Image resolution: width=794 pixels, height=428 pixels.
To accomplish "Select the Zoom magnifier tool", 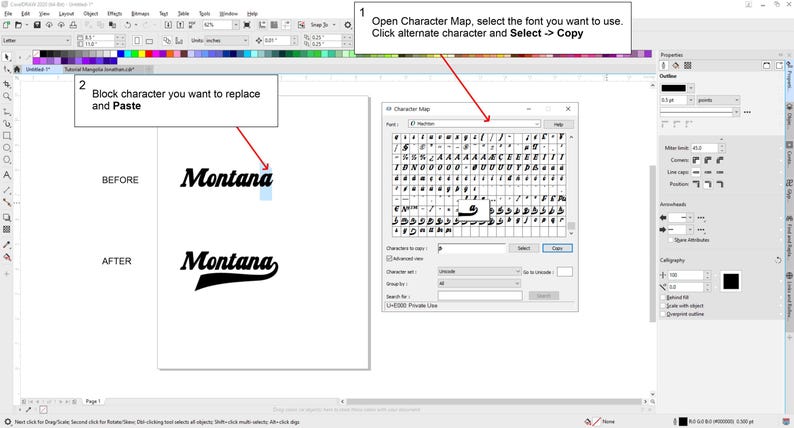I will [7, 96].
